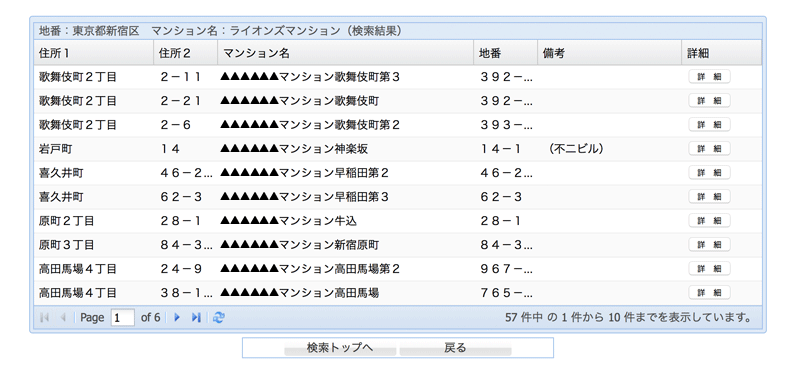Select the ２４－９ address cell

pos(186,269)
